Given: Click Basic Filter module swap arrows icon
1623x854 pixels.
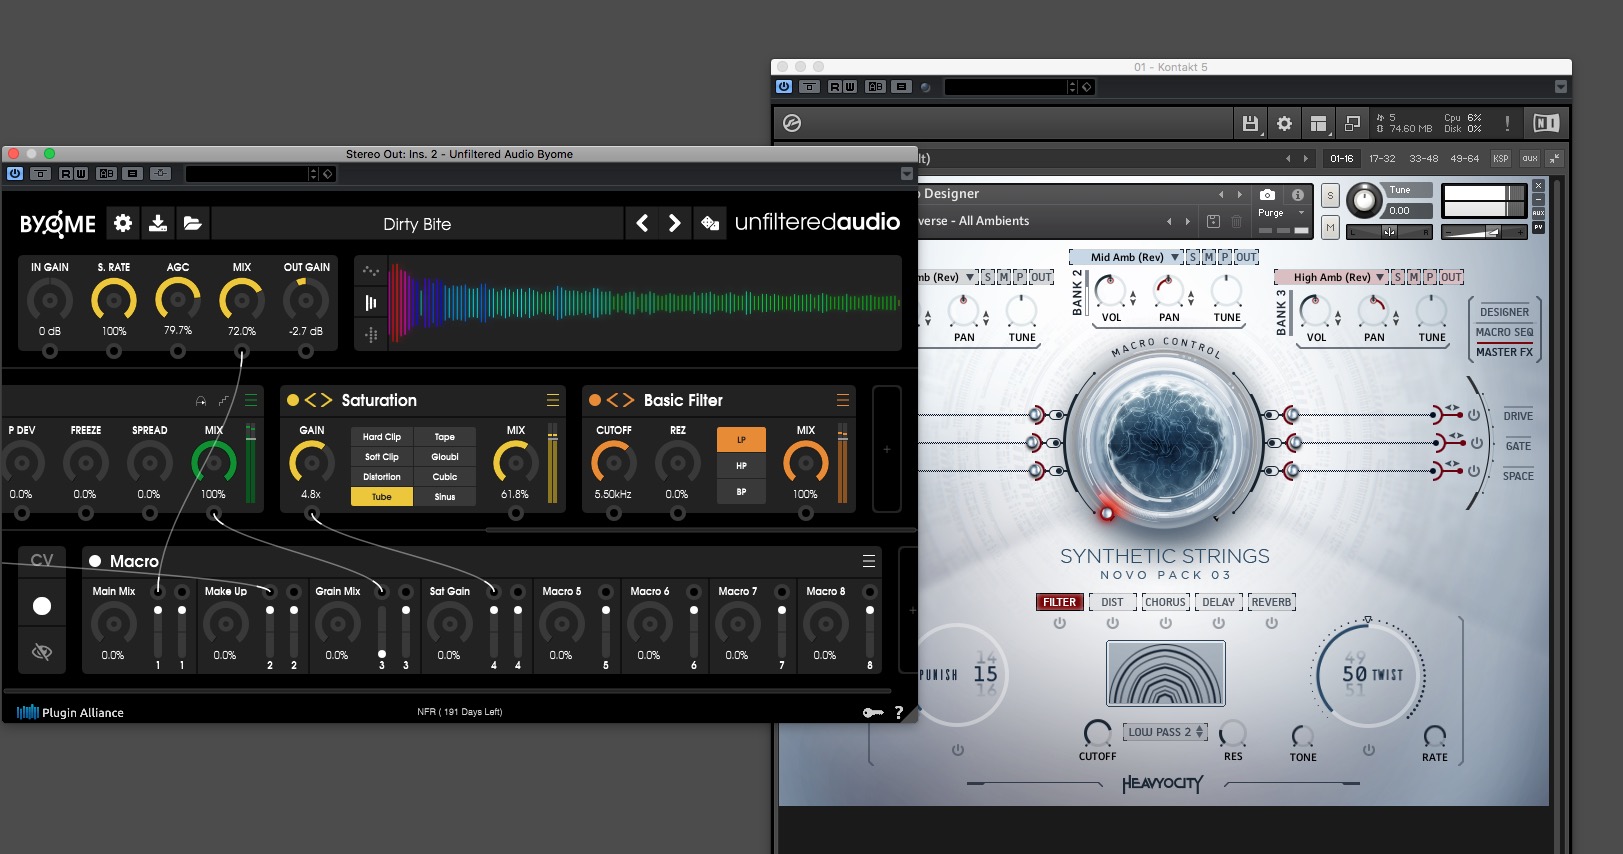Looking at the screenshot, I should tap(620, 400).
